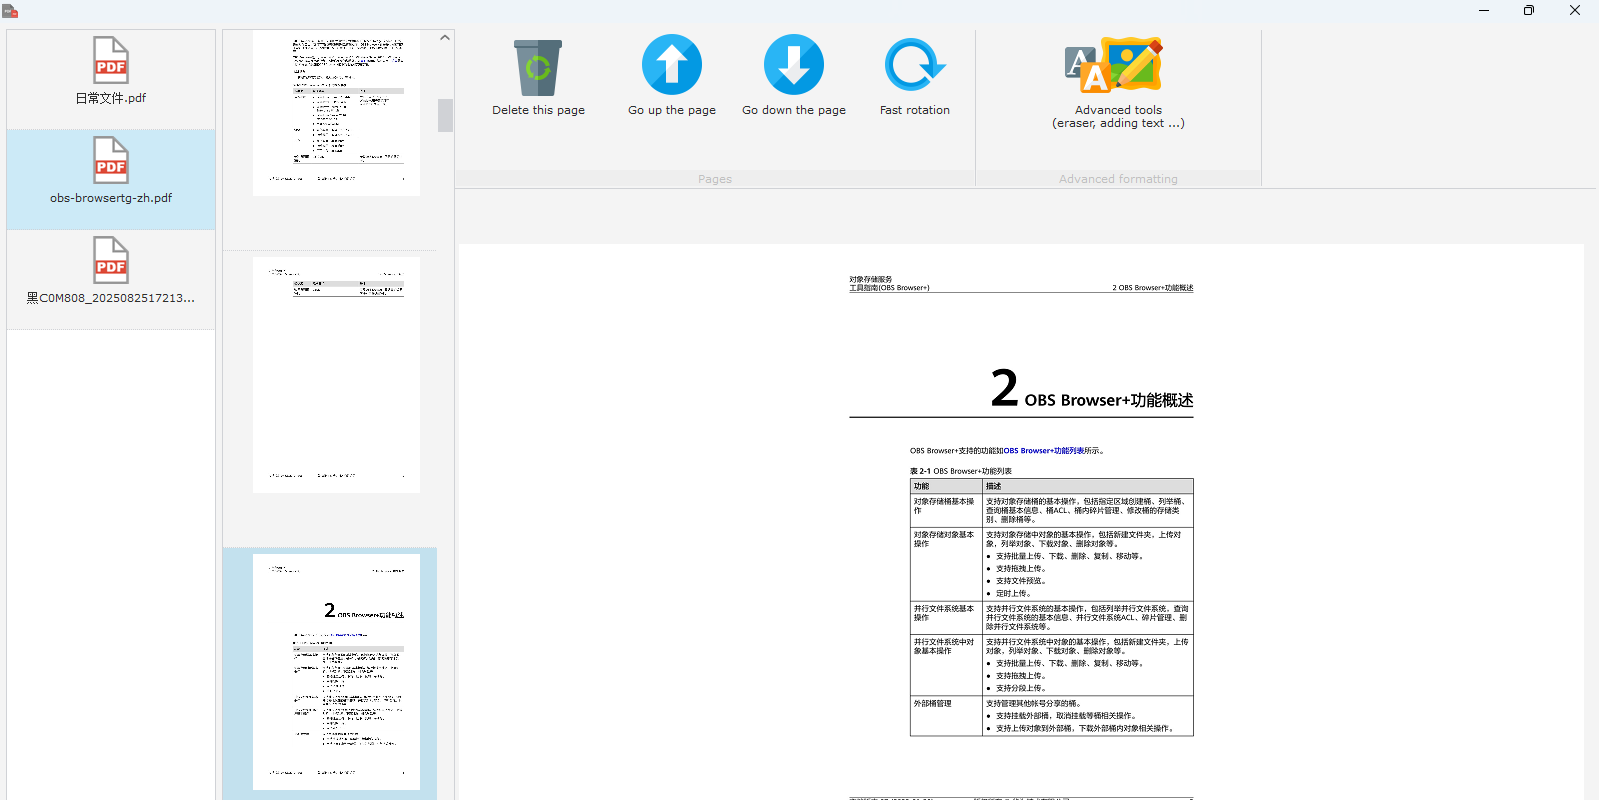This screenshot has height=800, width=1599.
Task: Click the OBS Browser+功能列表 blue link
Action: click(x=1043, y=451)
